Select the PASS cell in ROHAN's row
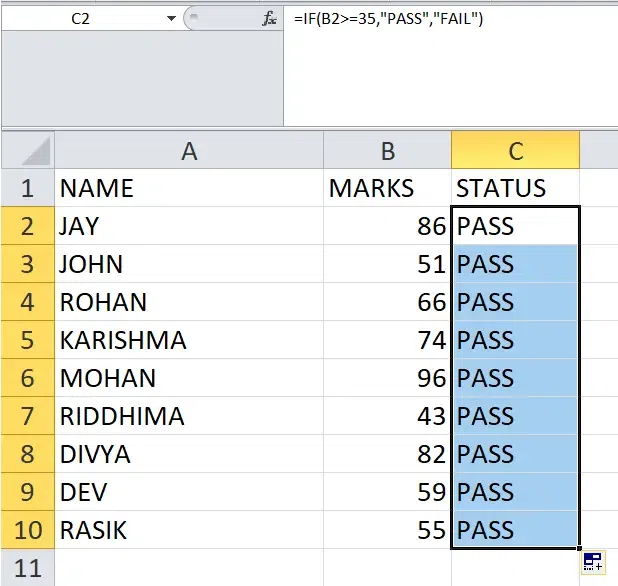Screen dimensions: 618x586 pos(516,302)
